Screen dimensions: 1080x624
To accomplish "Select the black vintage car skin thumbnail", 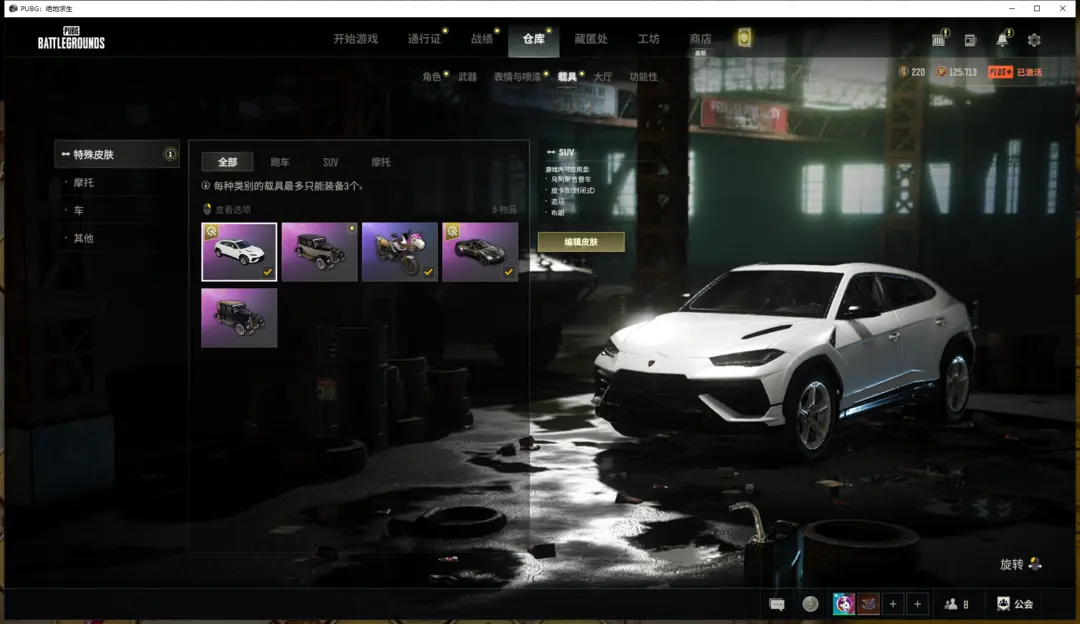I will 239,318.
